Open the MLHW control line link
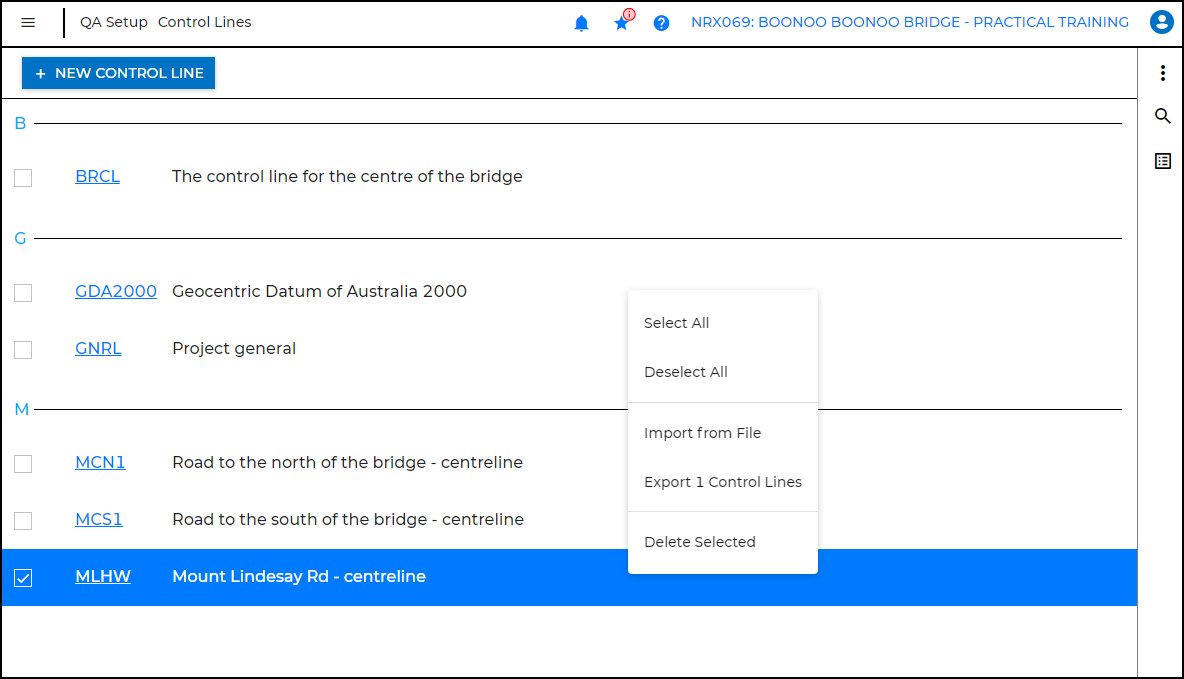Image resolution: width=1184 pixels, height=679 pixels. pyautogui.click(x=103, y=576)
